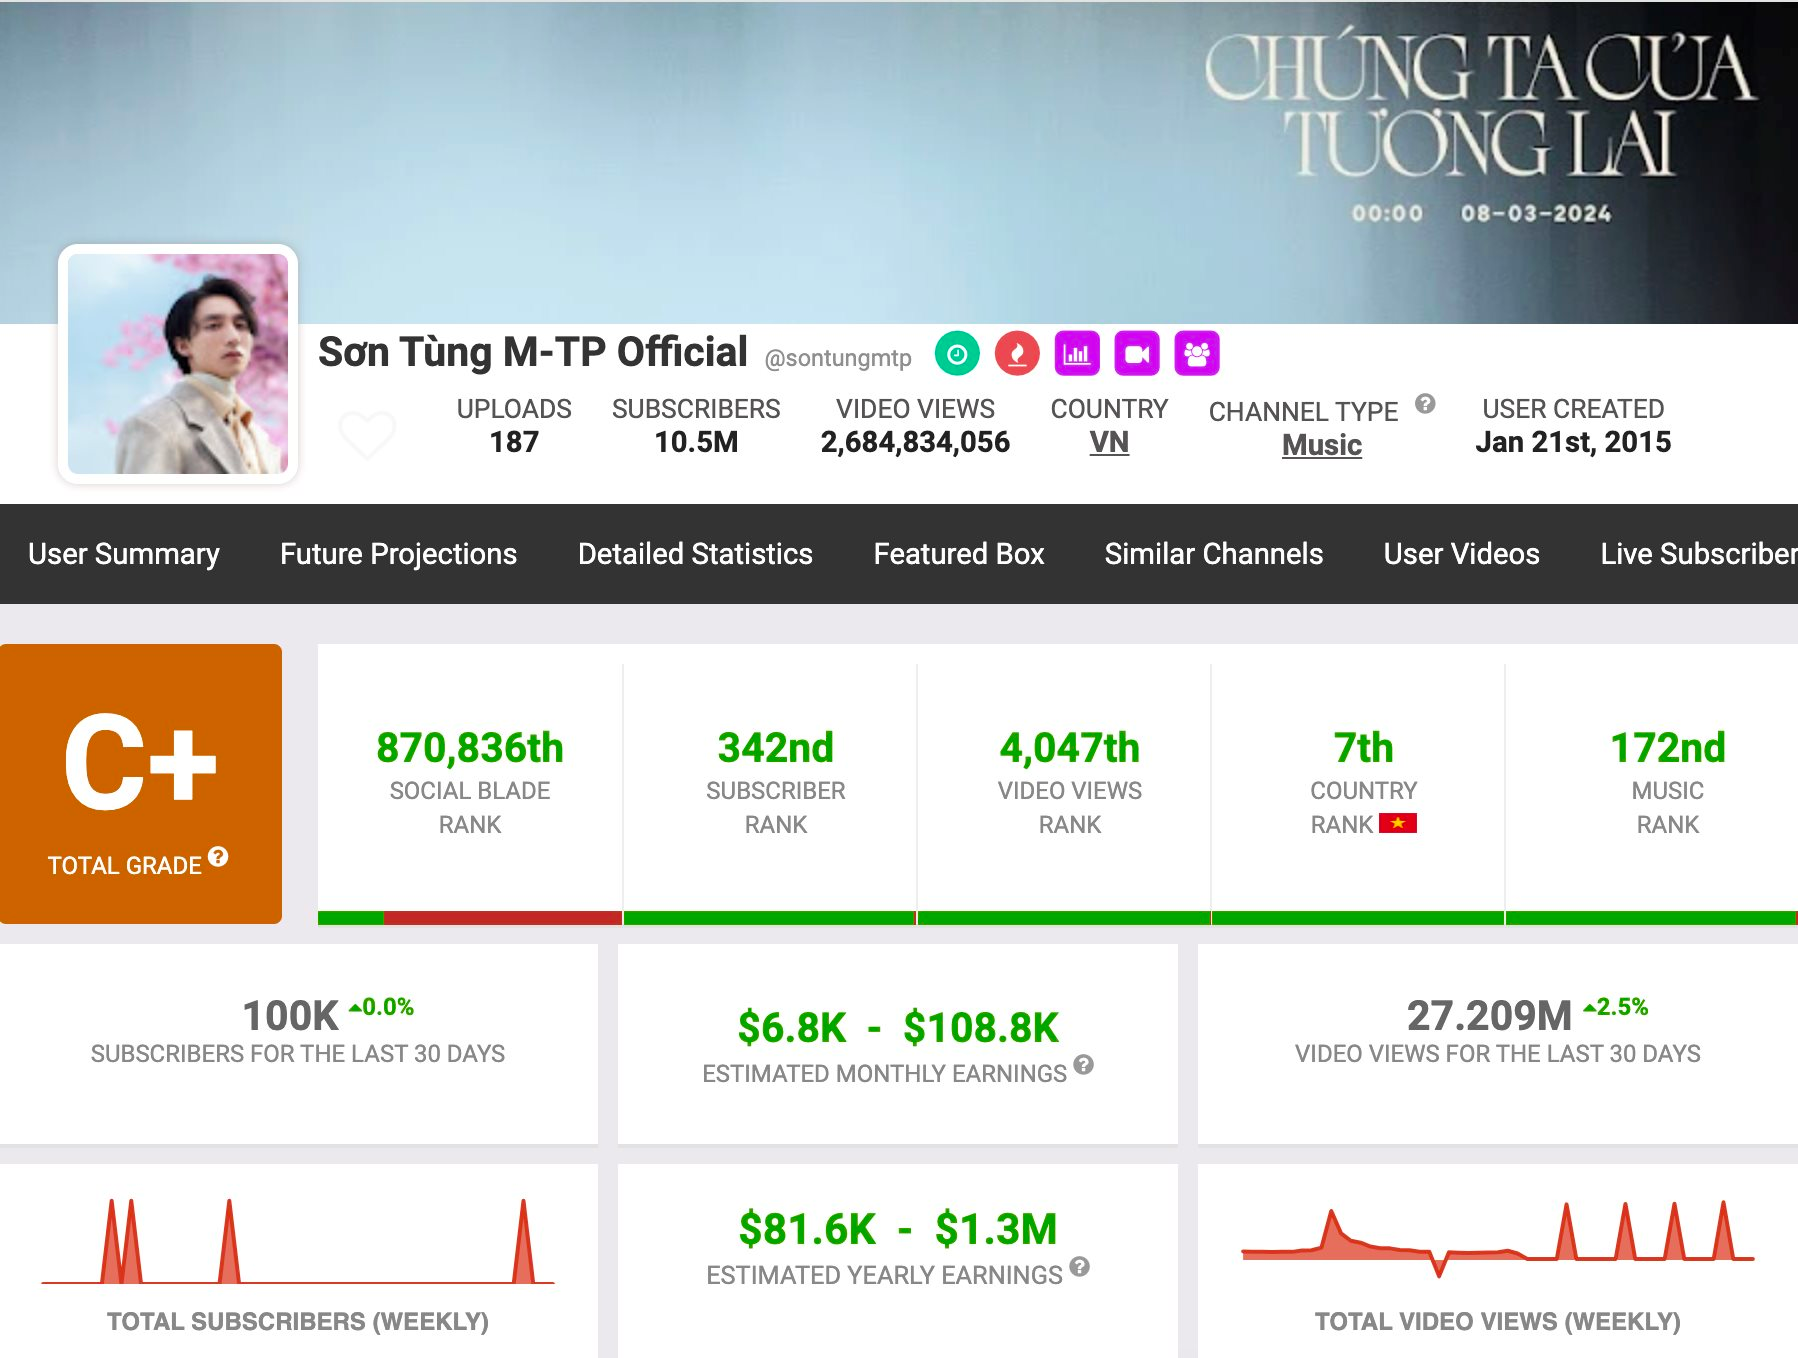Open the purple bar chart icon
This screenshot has width=1798, height=1358.
1077,354
